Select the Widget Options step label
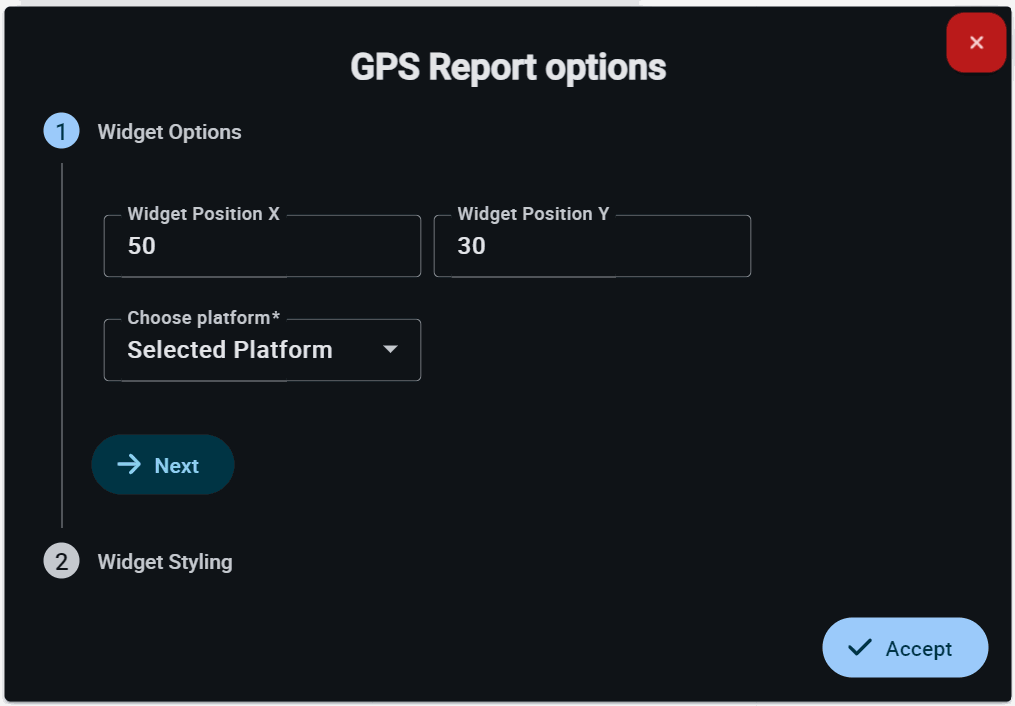 pos(169,132)
